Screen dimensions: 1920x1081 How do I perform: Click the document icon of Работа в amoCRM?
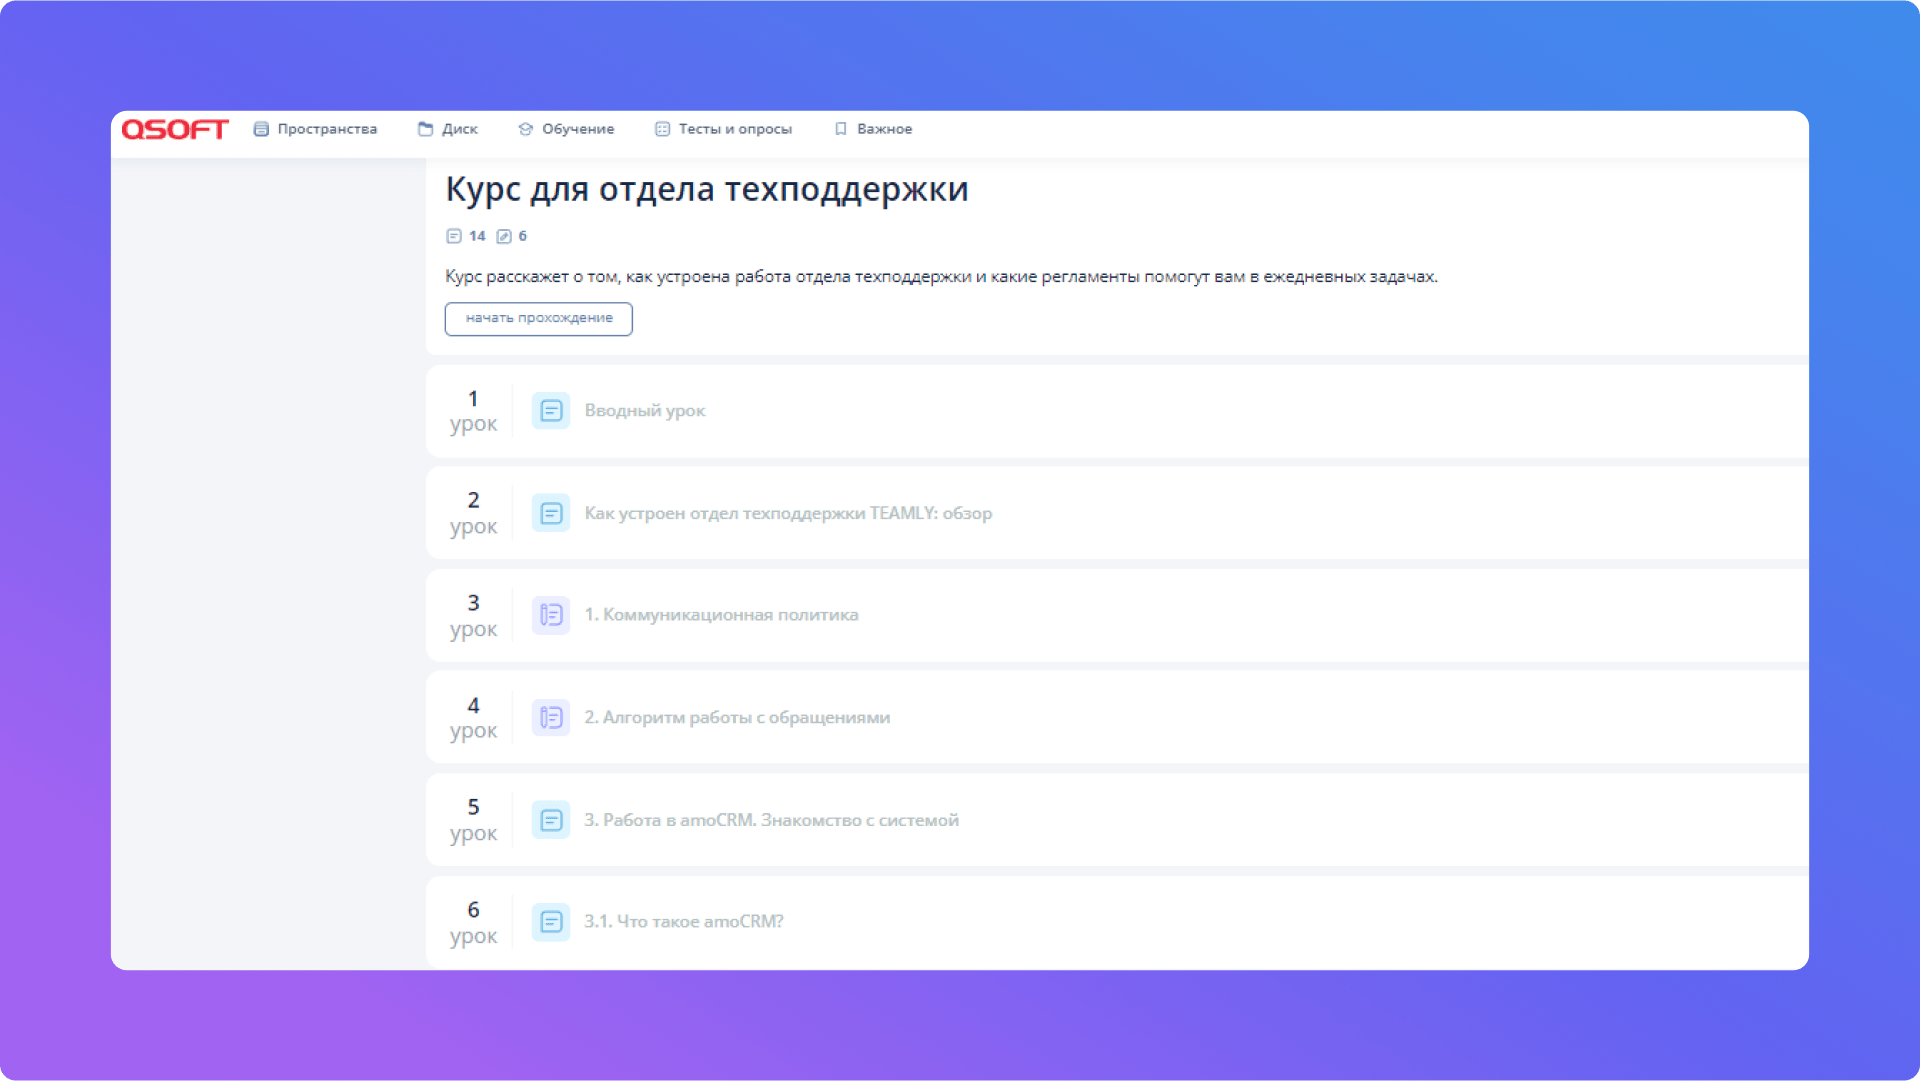click(x=551, y=820)
